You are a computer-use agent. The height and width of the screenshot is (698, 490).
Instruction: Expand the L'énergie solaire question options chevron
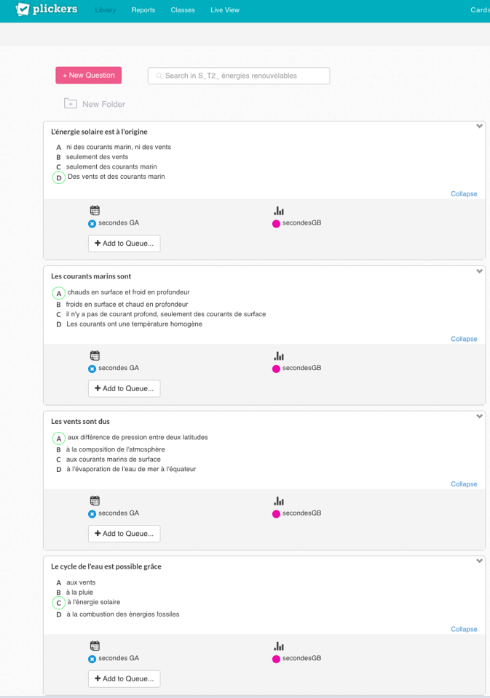(479, 126)
